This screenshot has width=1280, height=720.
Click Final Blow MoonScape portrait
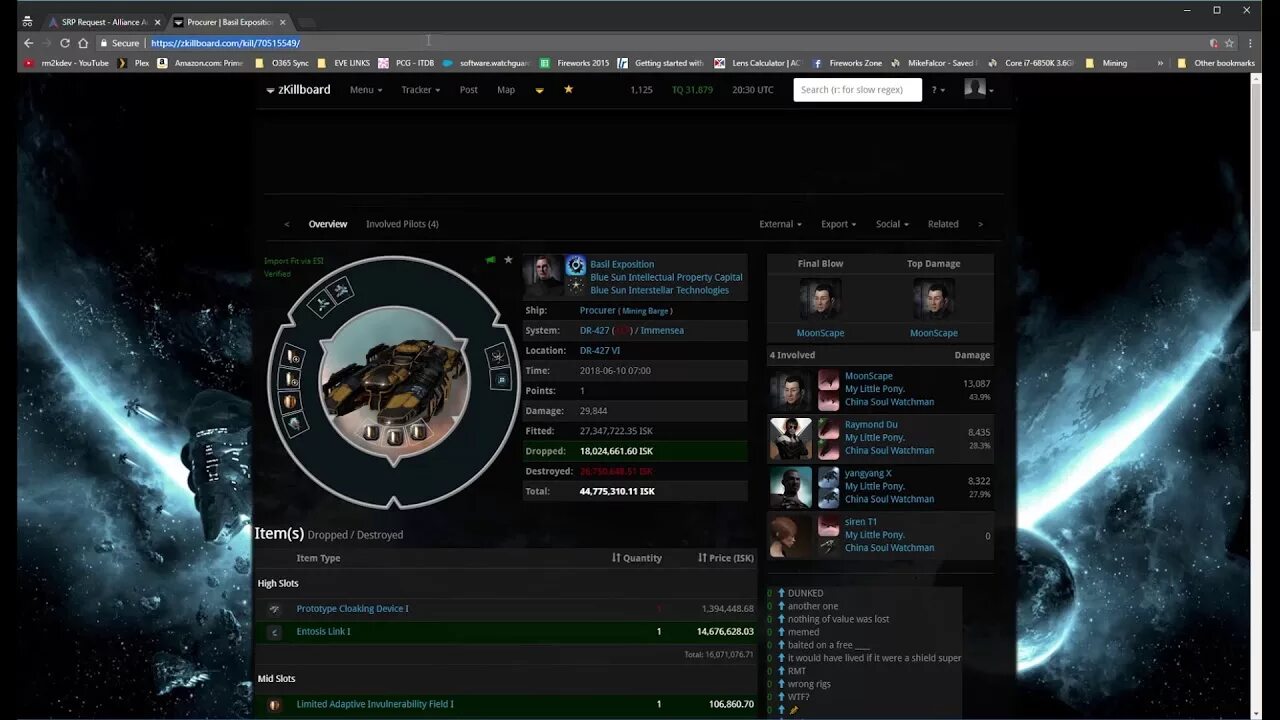820,299
